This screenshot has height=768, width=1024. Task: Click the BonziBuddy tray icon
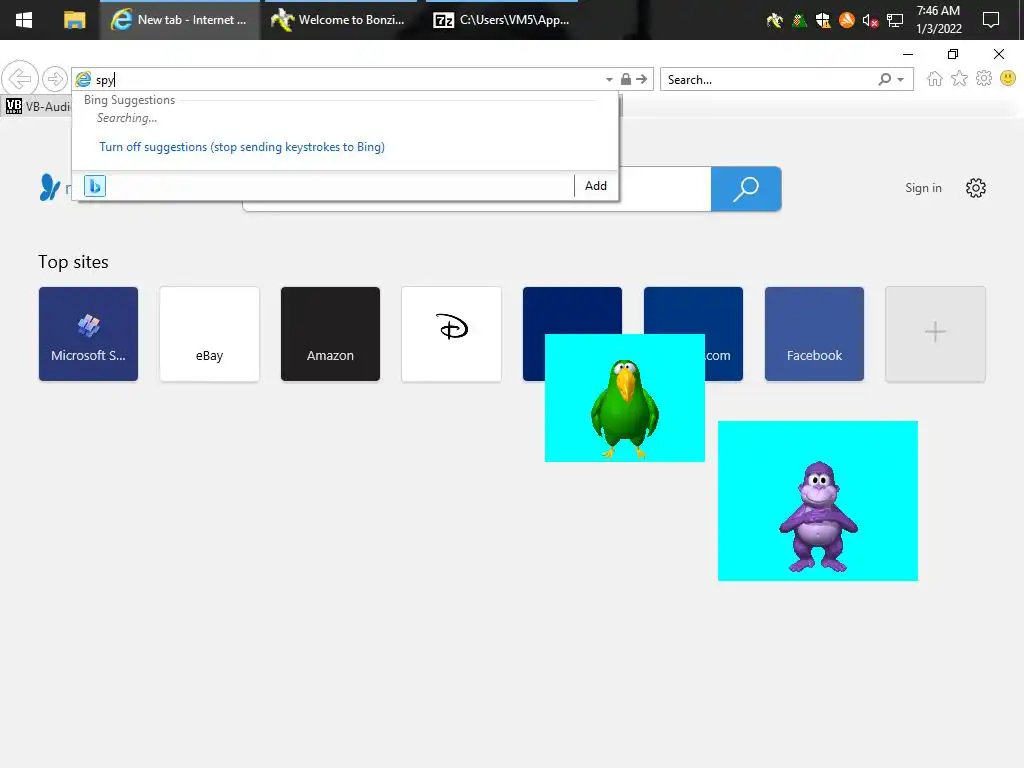pyautogui.click(x=775, y=21)
